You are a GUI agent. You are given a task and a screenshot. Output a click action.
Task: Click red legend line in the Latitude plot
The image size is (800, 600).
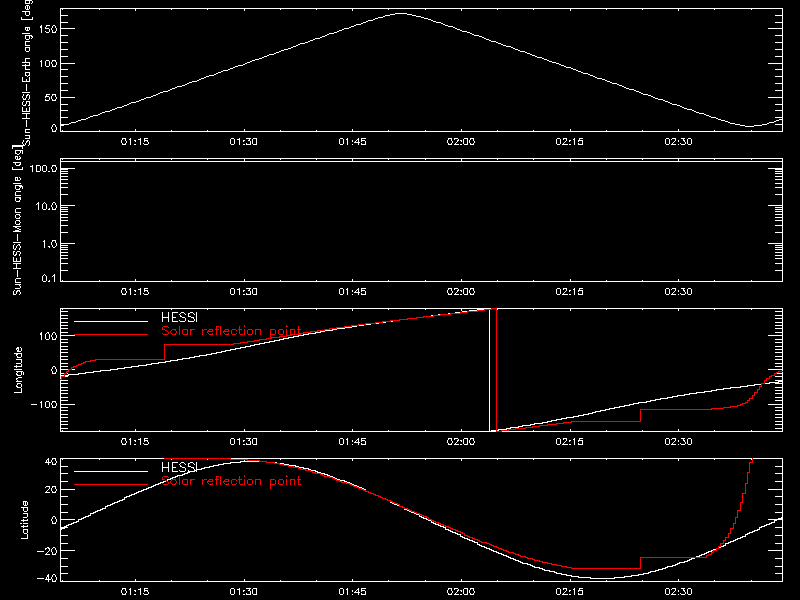coord(111,485)
